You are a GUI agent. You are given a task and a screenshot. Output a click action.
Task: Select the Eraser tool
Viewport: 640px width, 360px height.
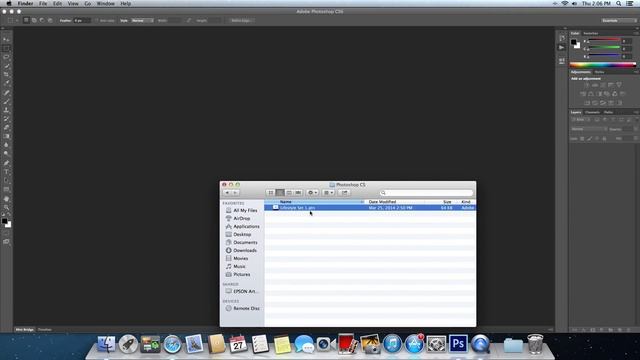tap(6, 128)
